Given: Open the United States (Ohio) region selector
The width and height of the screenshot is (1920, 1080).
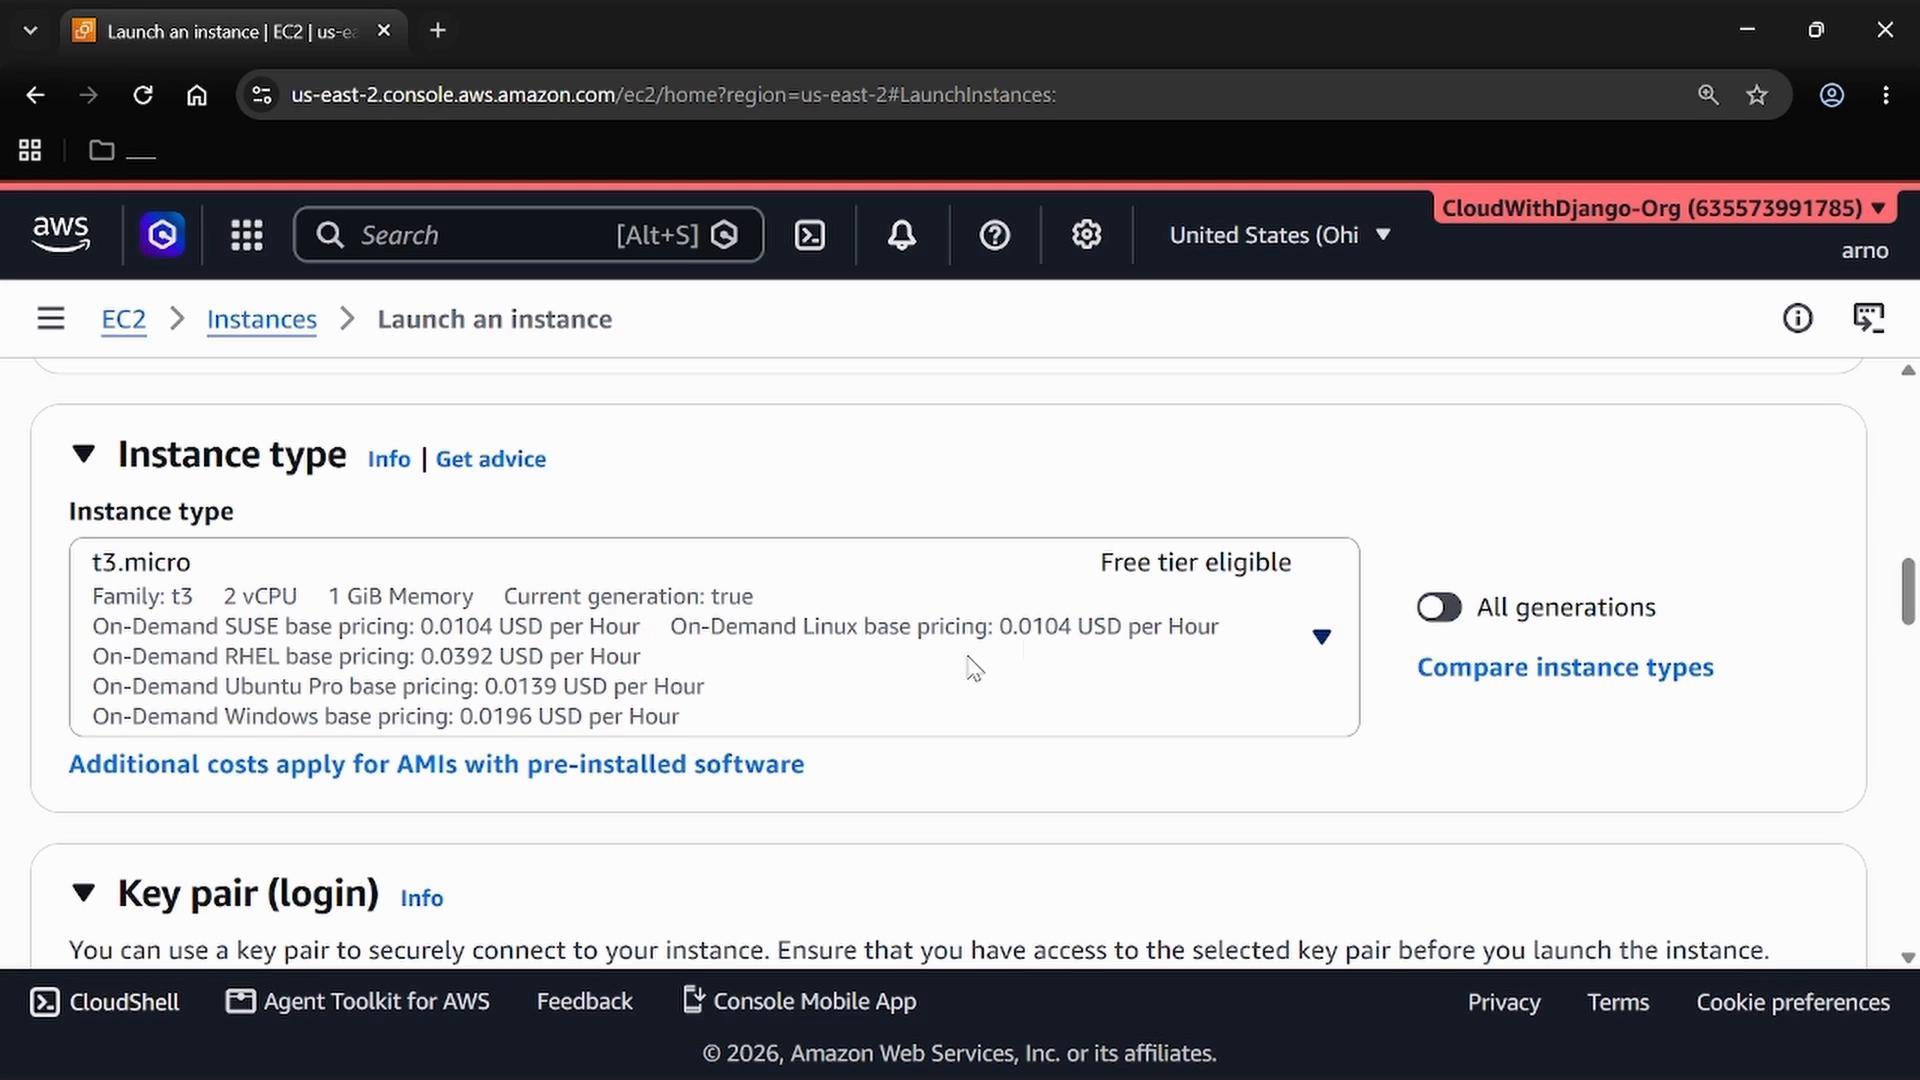Looking at the screenshot, I should [1280, 235].
